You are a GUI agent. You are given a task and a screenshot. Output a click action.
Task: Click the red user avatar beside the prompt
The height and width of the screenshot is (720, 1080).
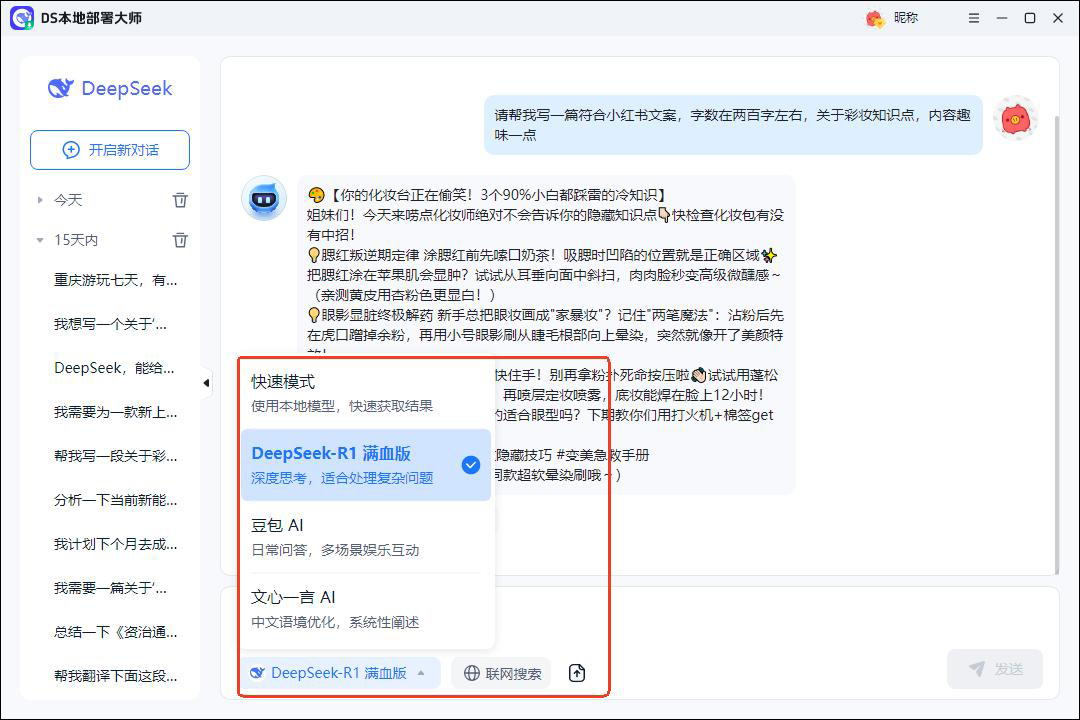tap(1015, 119)
